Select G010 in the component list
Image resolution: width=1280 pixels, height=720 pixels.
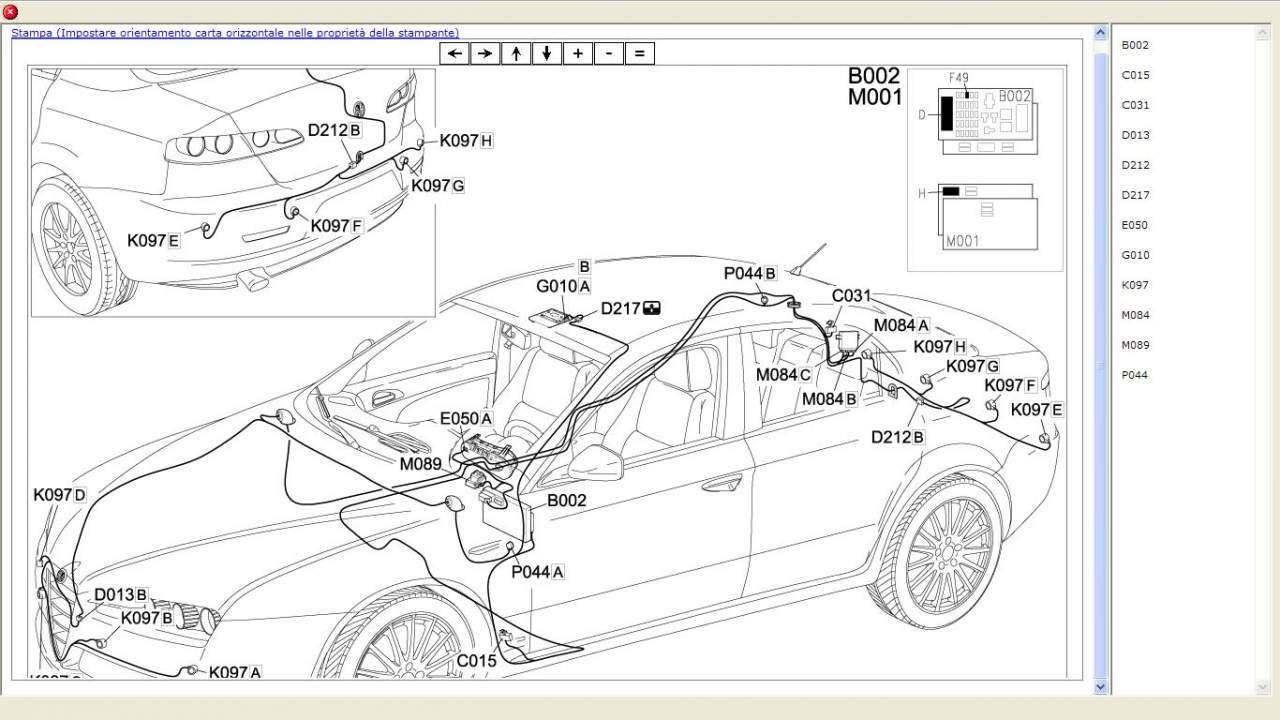click(1135, 255)
